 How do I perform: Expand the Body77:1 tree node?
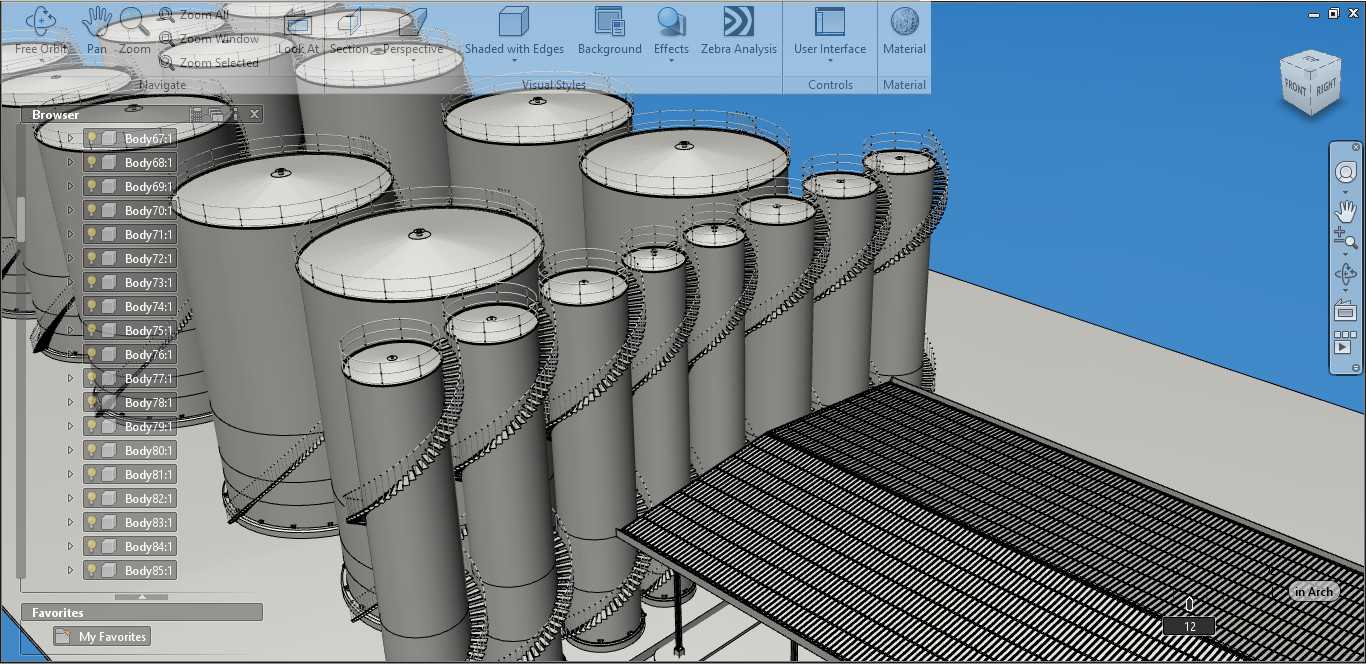[x=70, y=378]
